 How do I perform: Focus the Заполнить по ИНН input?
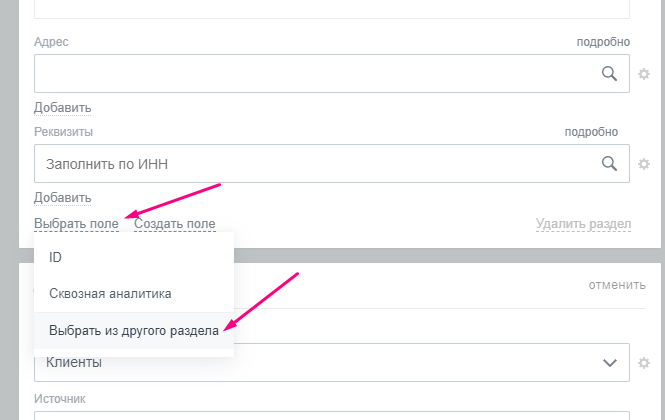(x=310, y=164)
